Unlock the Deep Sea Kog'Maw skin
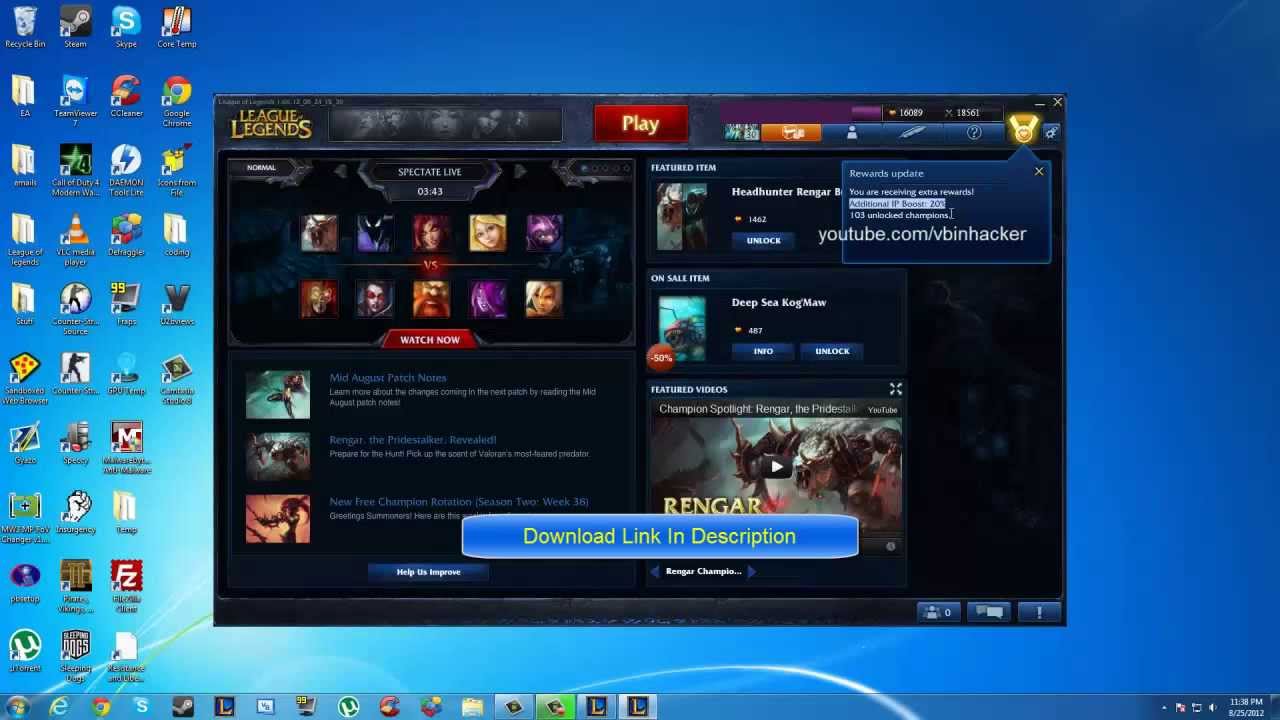Screen dimensions: 1280x720 click(x=832, y=351)
